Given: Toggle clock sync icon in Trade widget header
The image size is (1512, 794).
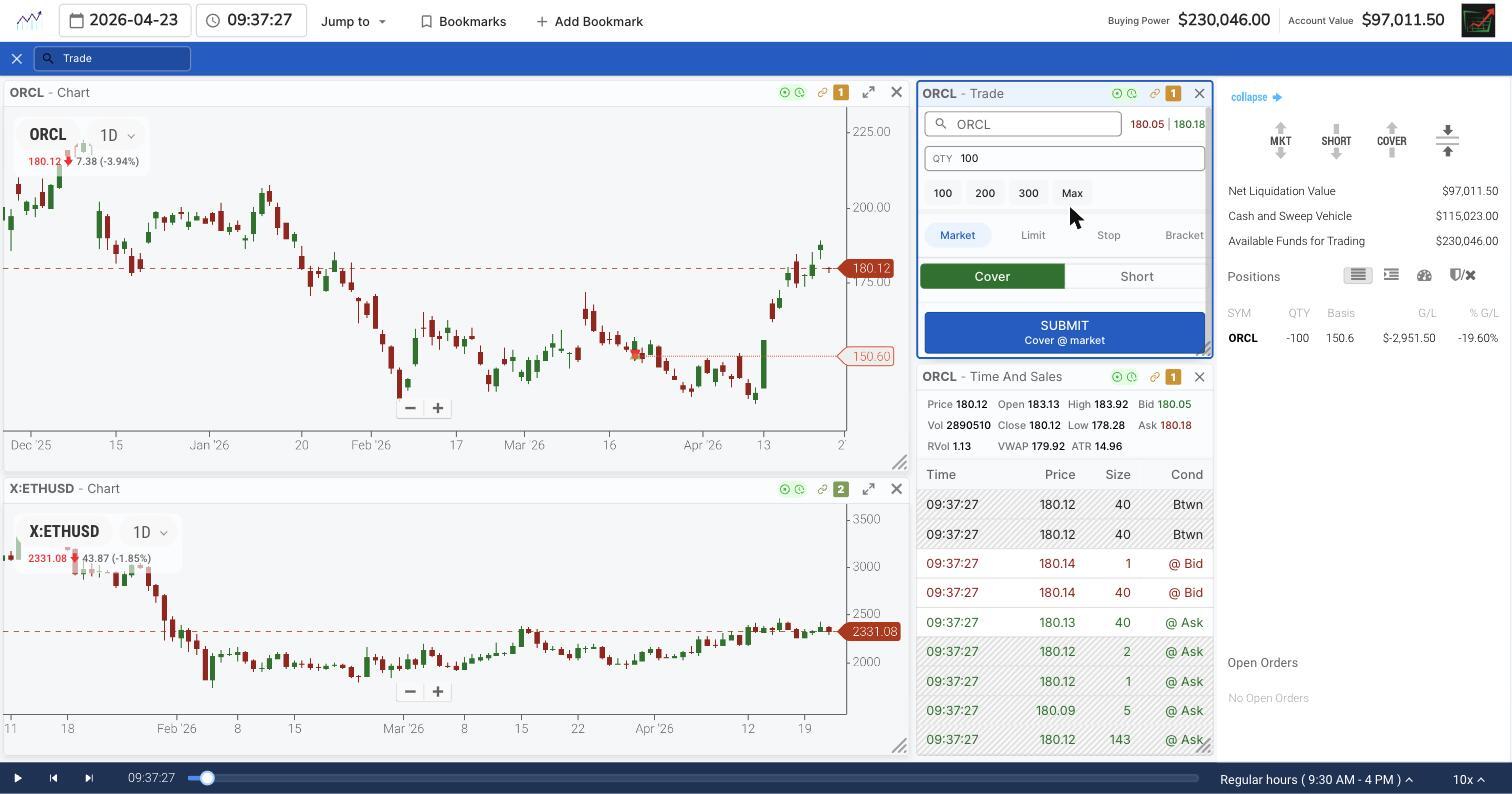Looking at the screenshot, I should (x=1131, y=94).
